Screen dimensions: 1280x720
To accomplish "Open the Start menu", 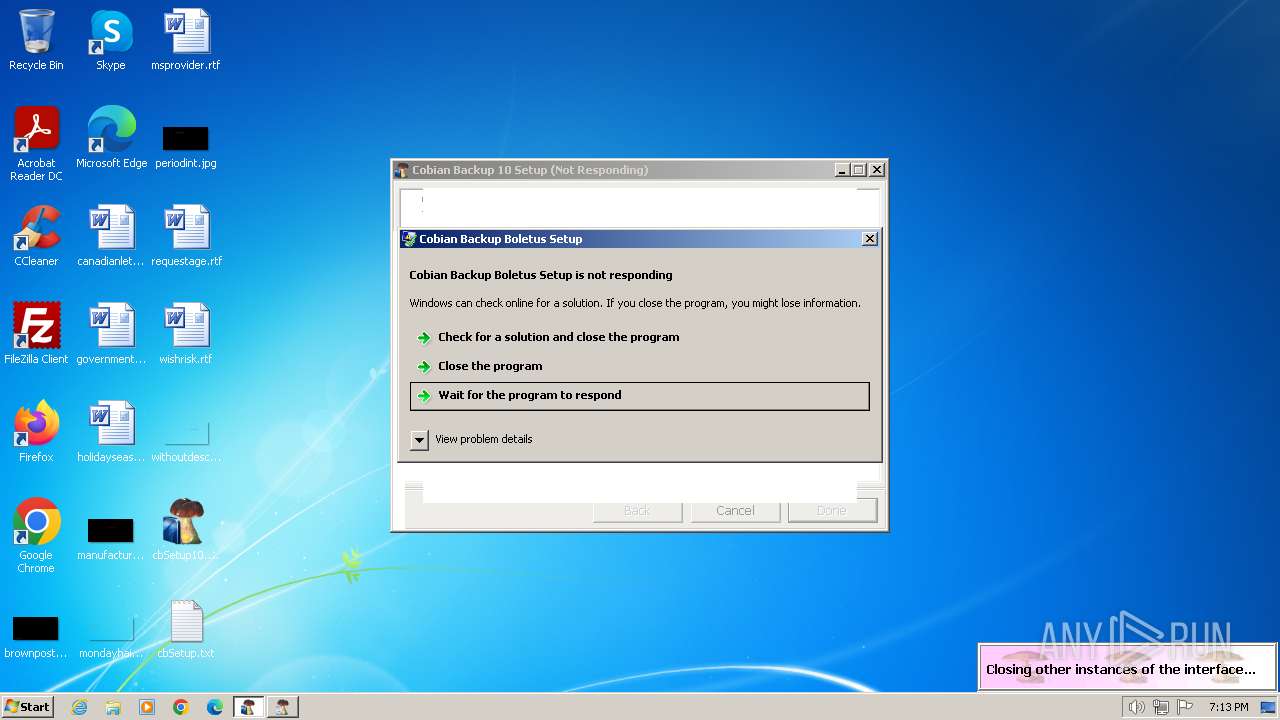I will (x=28, y=707).
